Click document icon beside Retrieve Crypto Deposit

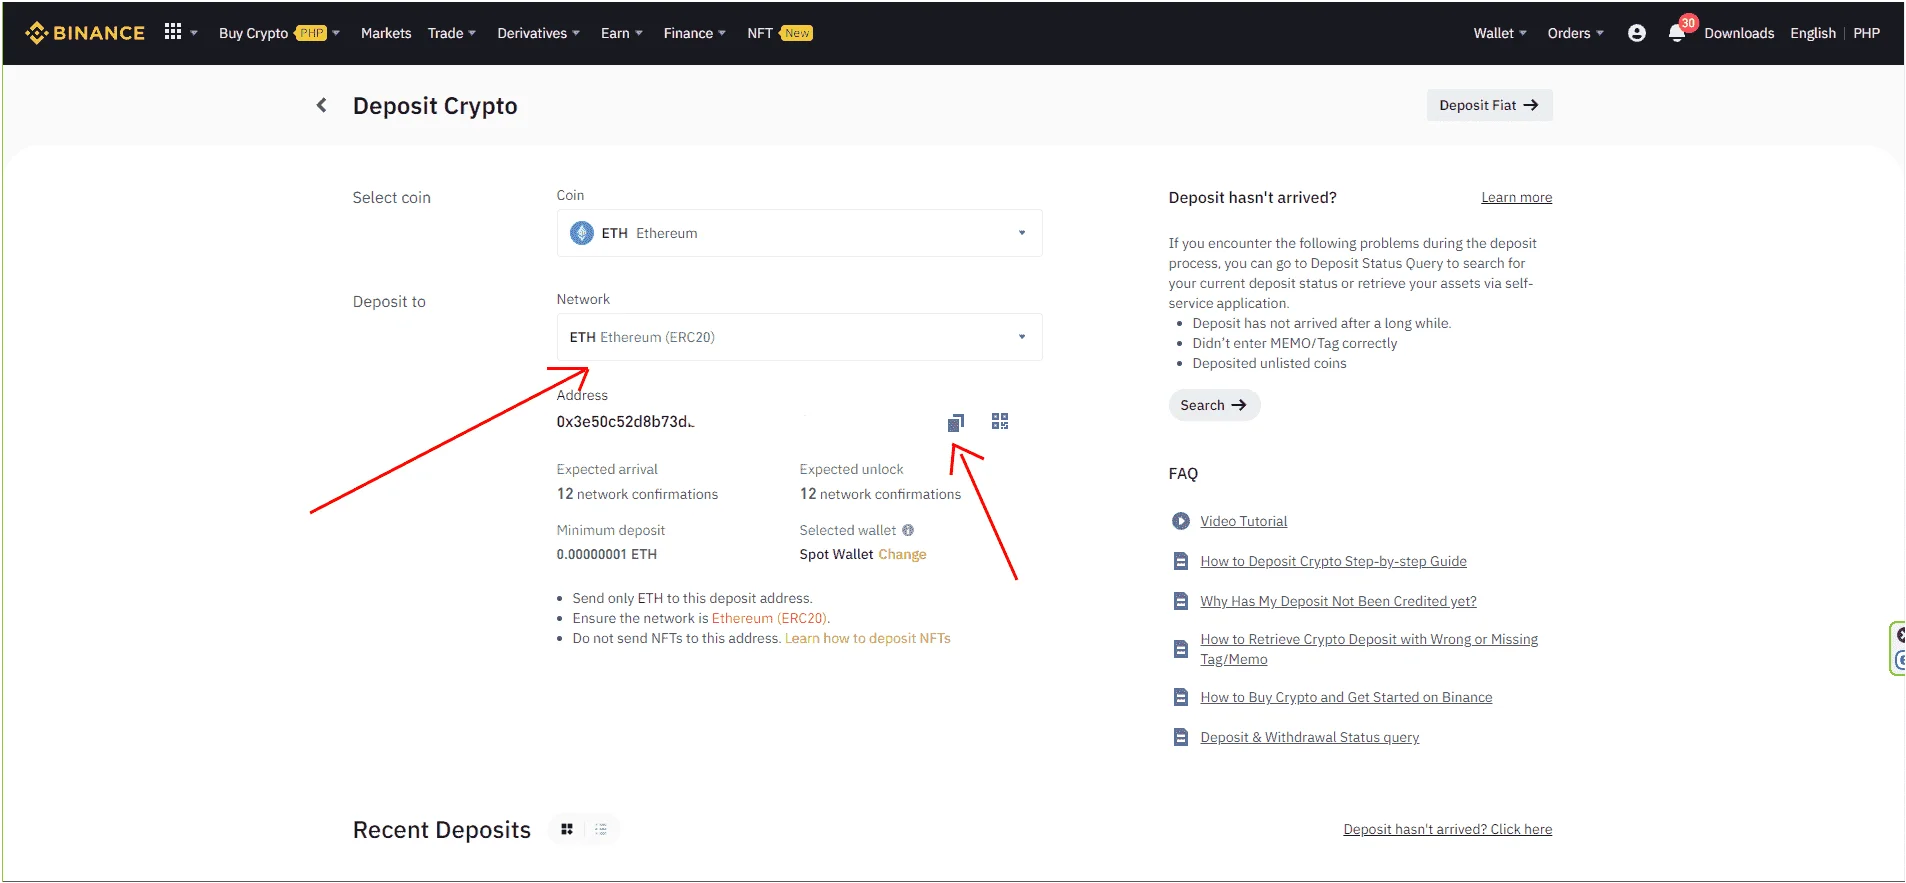click(1181, 649)
